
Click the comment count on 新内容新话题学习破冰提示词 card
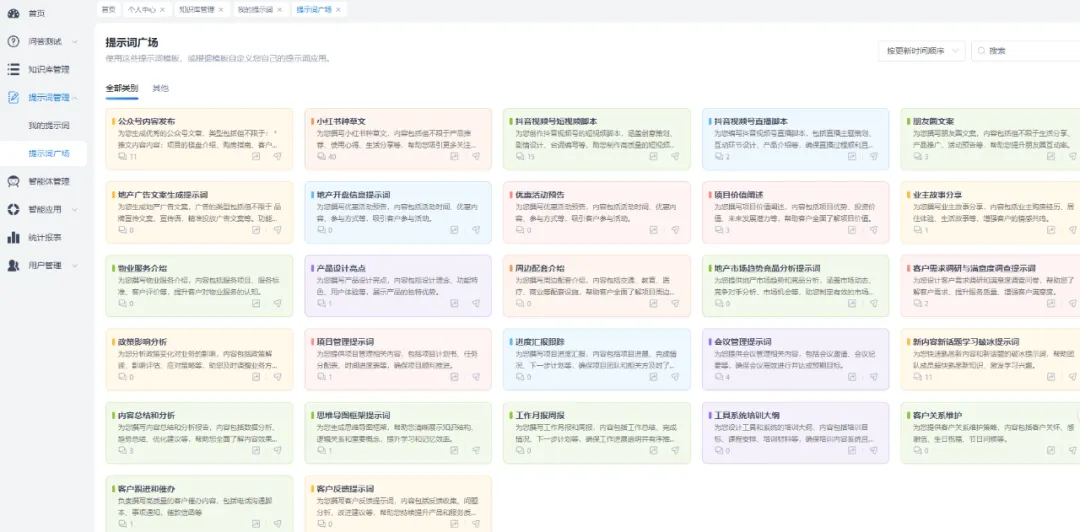tap(923, 378)
